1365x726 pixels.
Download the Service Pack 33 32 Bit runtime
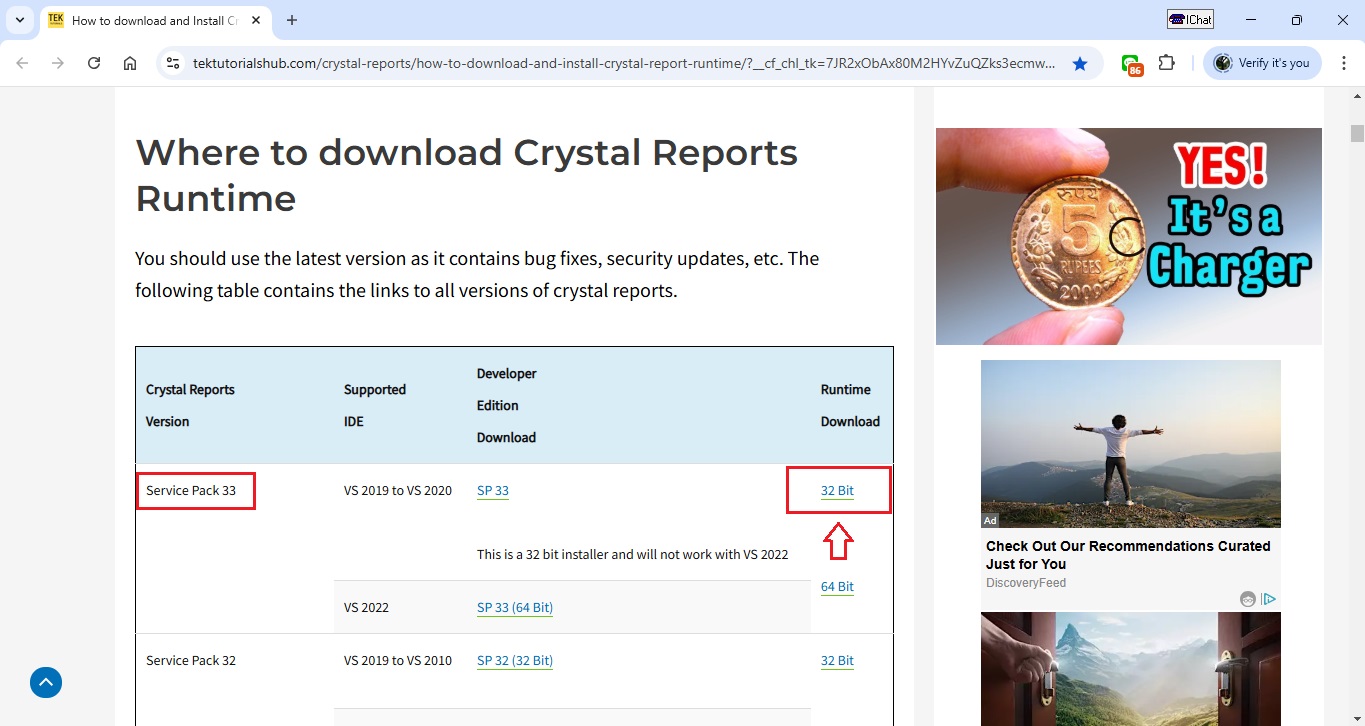[837, 491]
